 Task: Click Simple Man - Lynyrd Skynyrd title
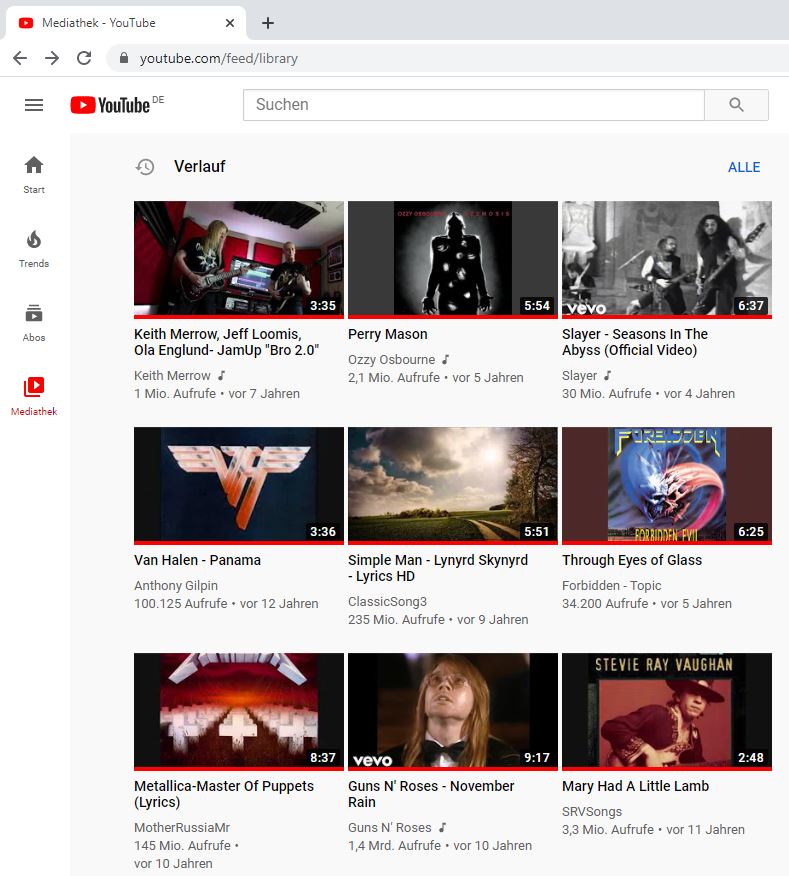tap(438, 568)
